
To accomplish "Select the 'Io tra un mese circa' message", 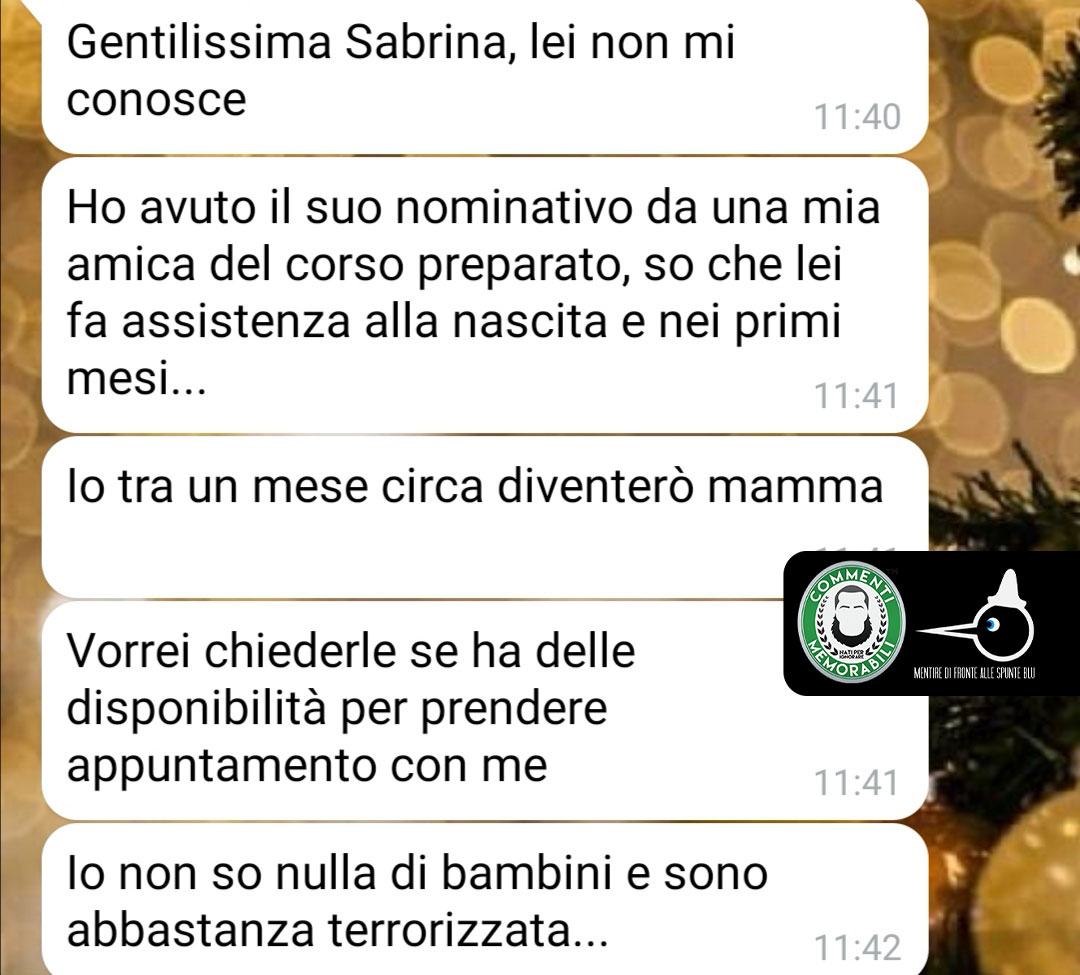I will [x=485, y=516].
